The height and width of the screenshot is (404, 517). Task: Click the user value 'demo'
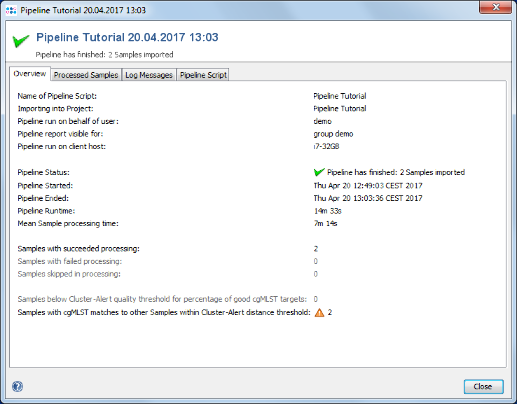(322, 121)
